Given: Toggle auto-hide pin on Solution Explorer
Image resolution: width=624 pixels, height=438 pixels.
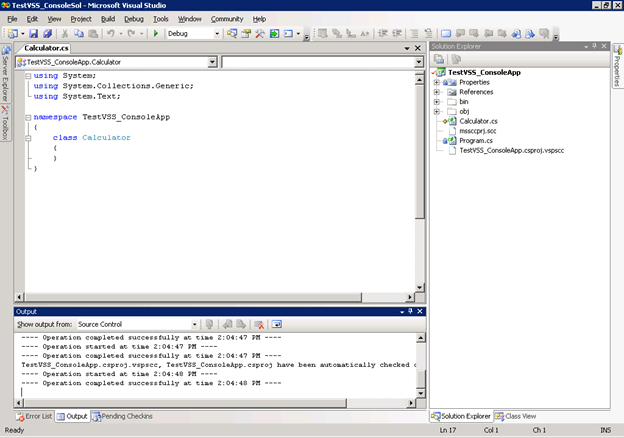Looking at the screenshot, I should pyautogui.click(x=595, y=46).
